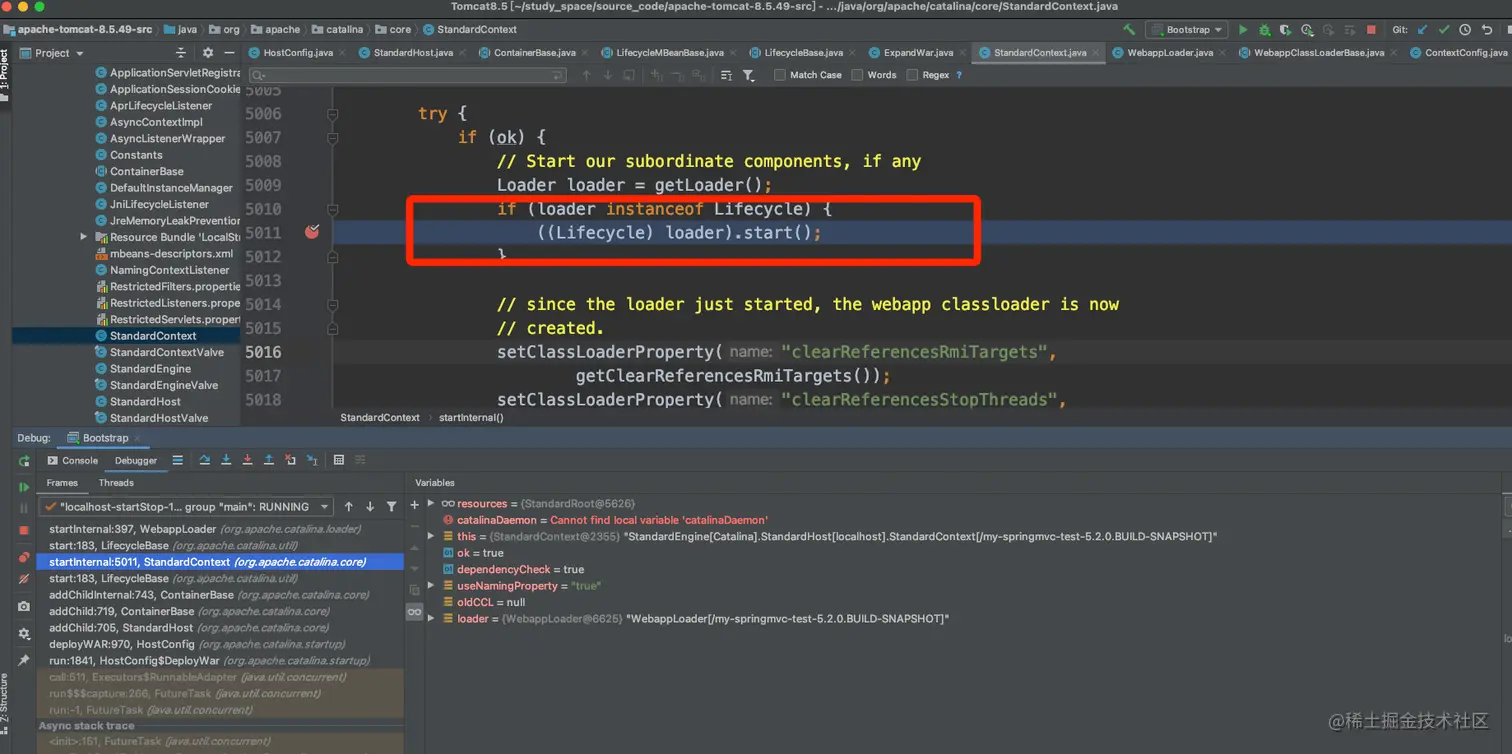
Task: Click the Mute Breakpoints icon
Action: pos(24,579)
